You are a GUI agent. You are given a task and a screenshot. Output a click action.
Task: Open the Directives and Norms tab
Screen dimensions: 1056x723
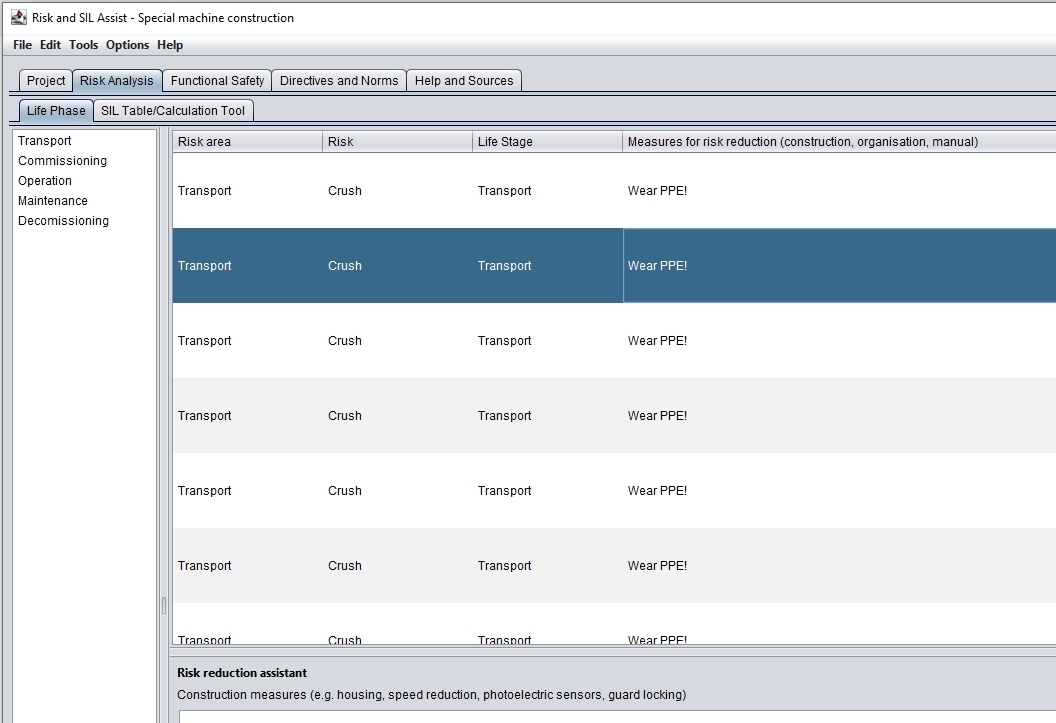point(339,81)
